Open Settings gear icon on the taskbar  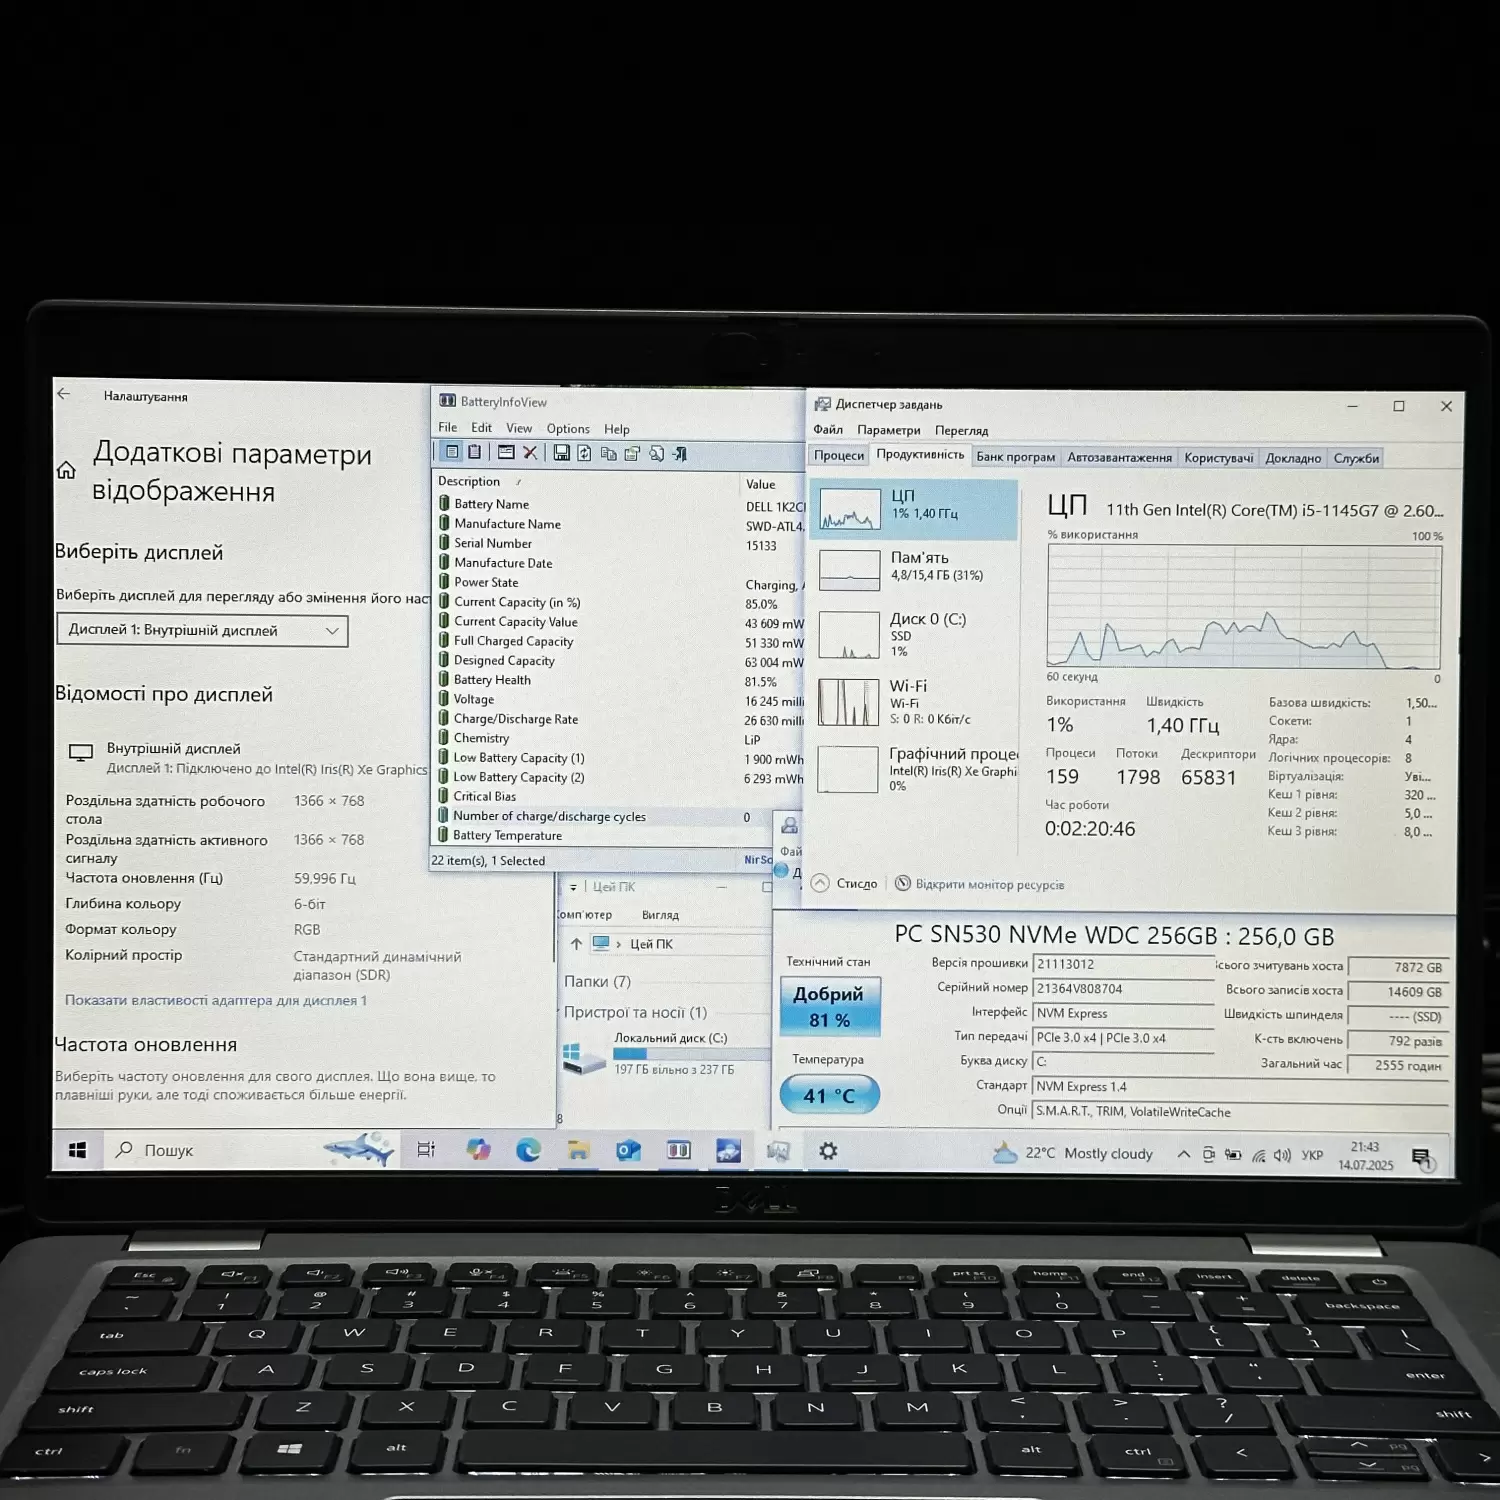(x=828, y=1151)
